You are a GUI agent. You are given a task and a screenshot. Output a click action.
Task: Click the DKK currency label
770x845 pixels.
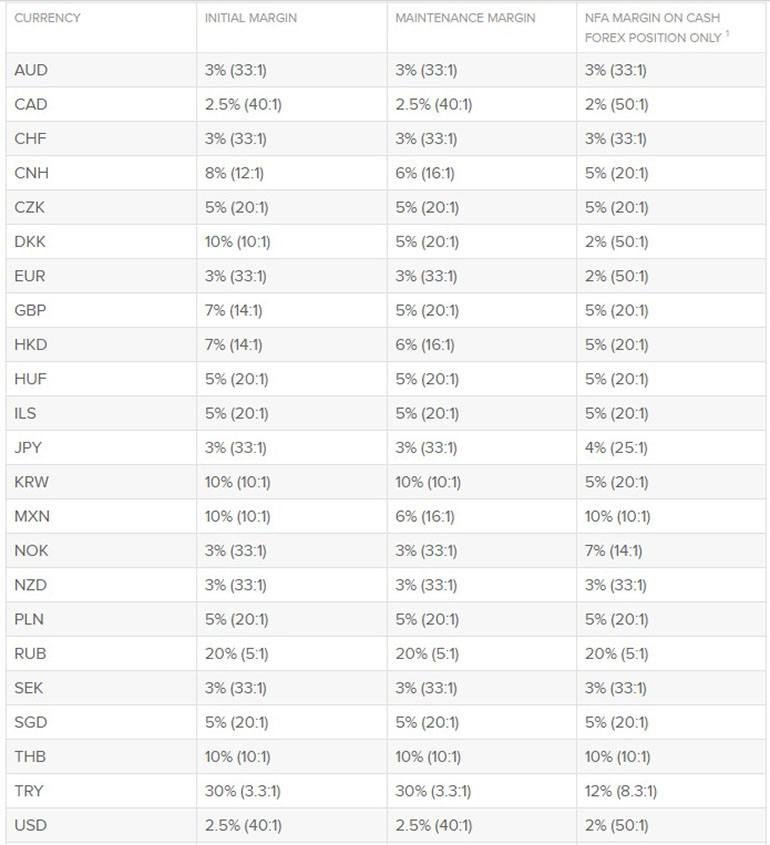tap(30, 241)
